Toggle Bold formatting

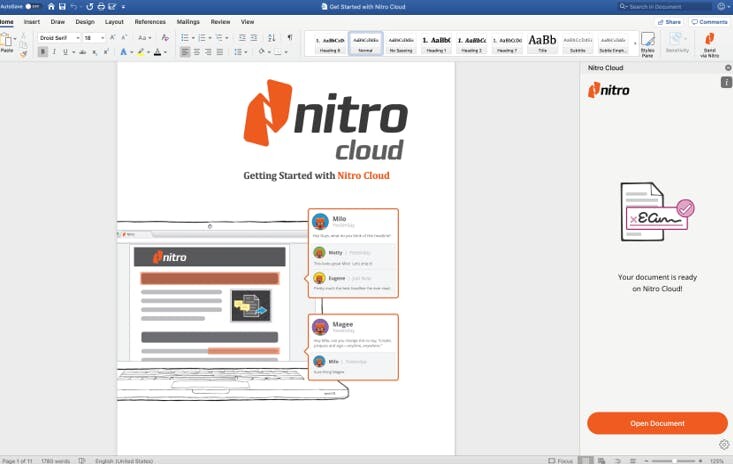(x=43, y=52)
